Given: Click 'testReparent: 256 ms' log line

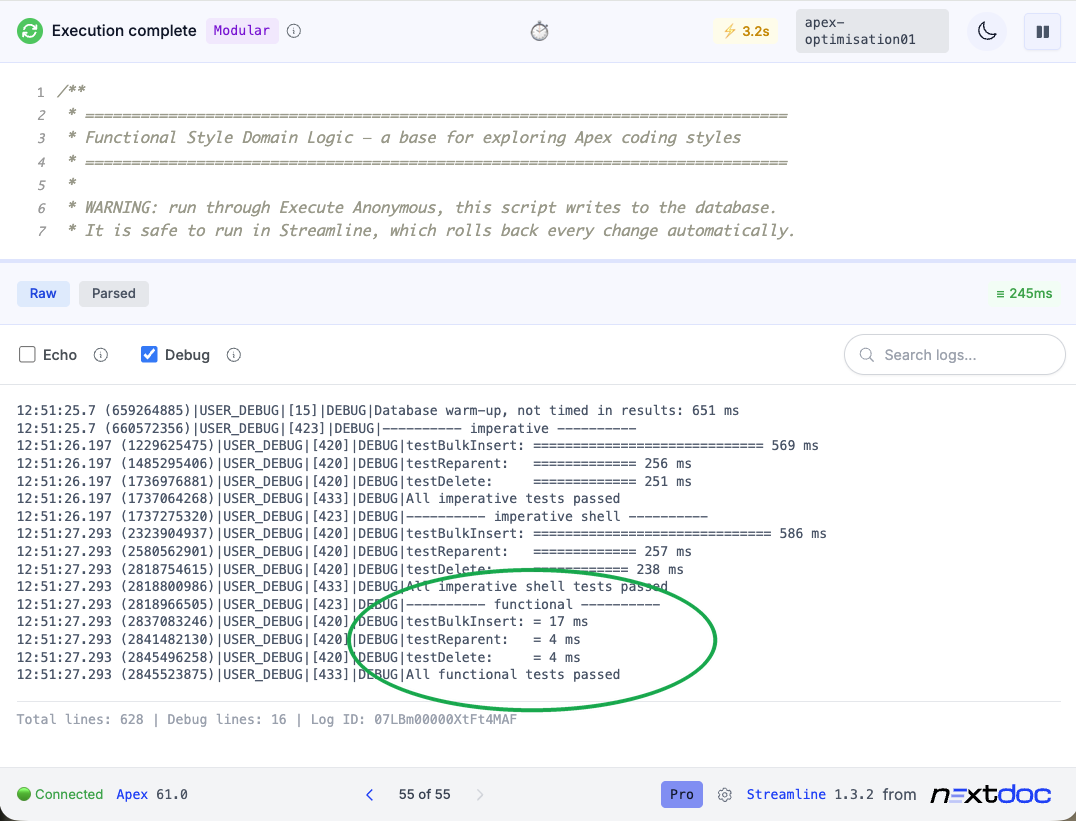Looking at the screenshot, I should point(354,463).
